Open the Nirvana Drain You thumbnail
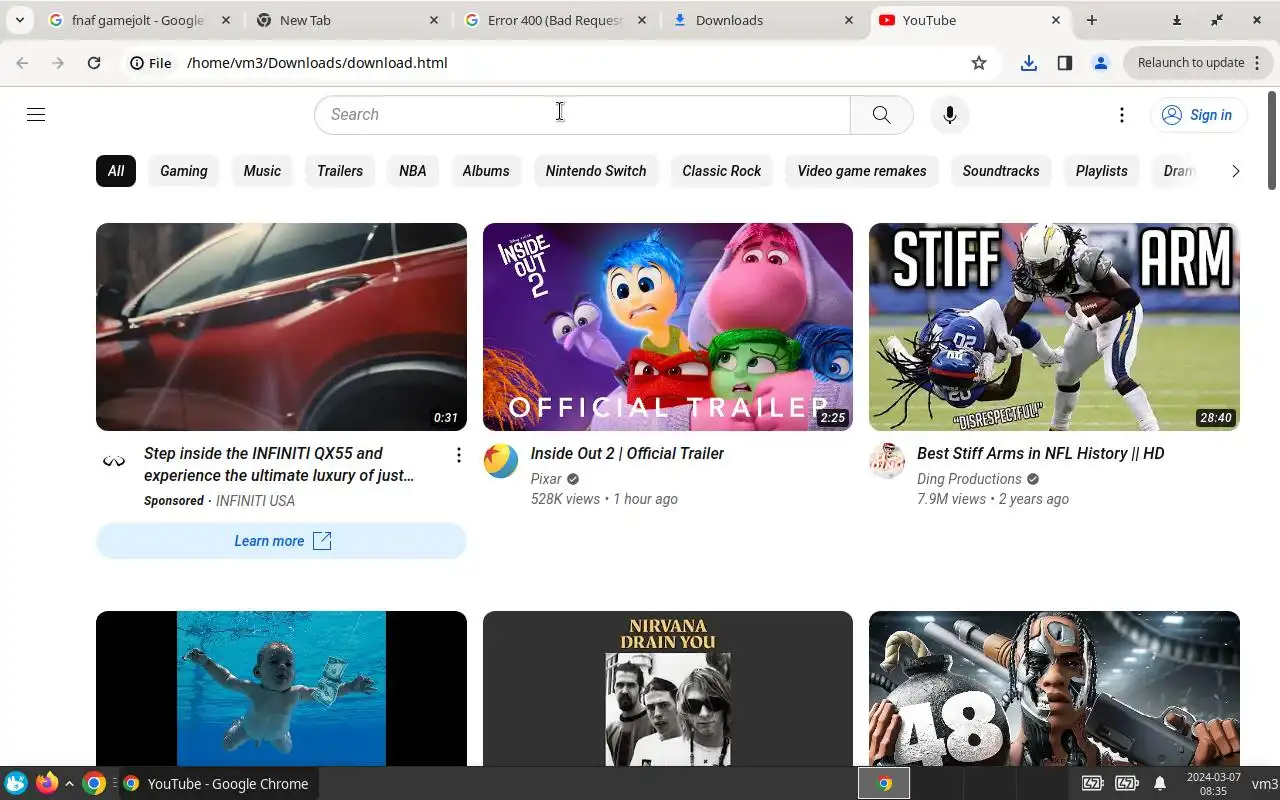The width and height of the screenshot is (1280, 800). pyautogui.click(x=668, y=689)
